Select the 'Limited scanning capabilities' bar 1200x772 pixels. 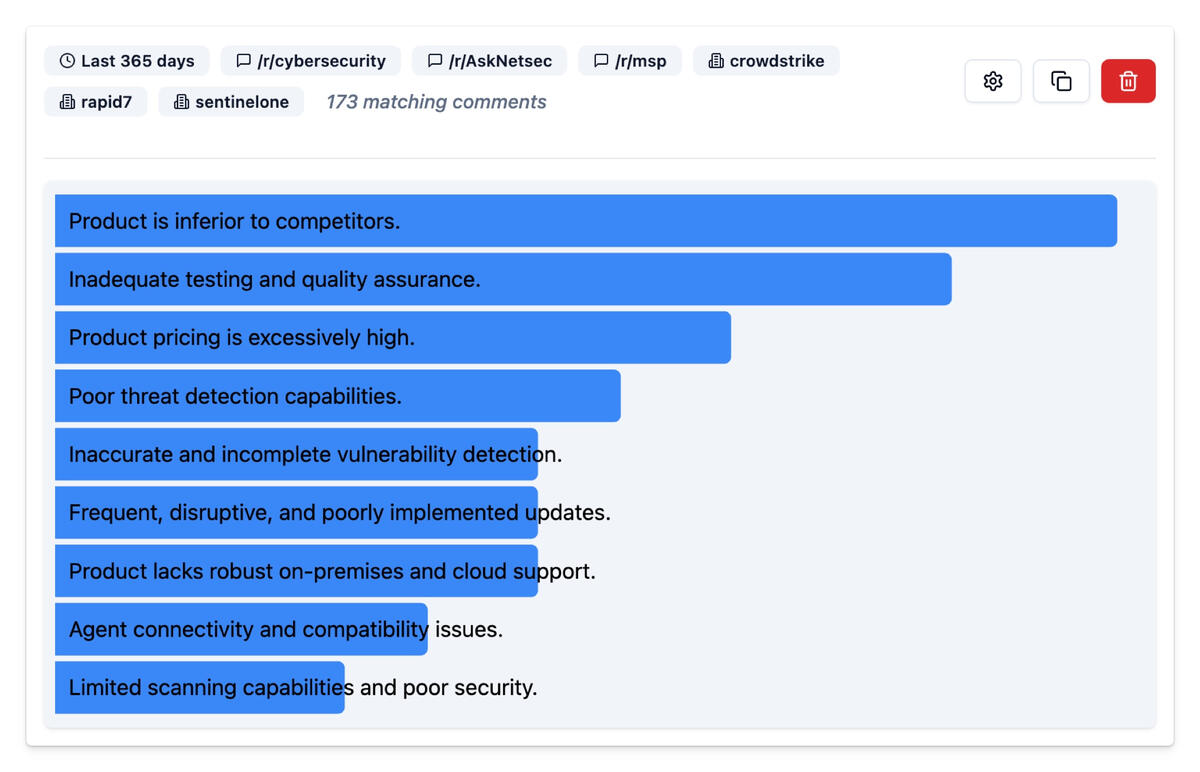(200, 688)
